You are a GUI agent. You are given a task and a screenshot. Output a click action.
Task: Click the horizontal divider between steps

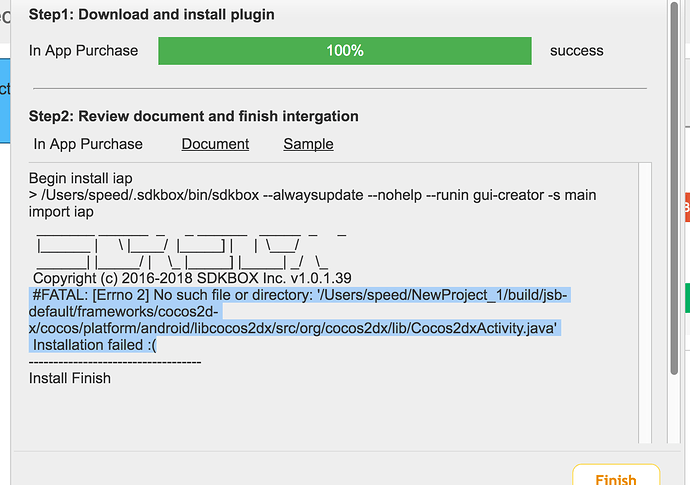(340, 89)
